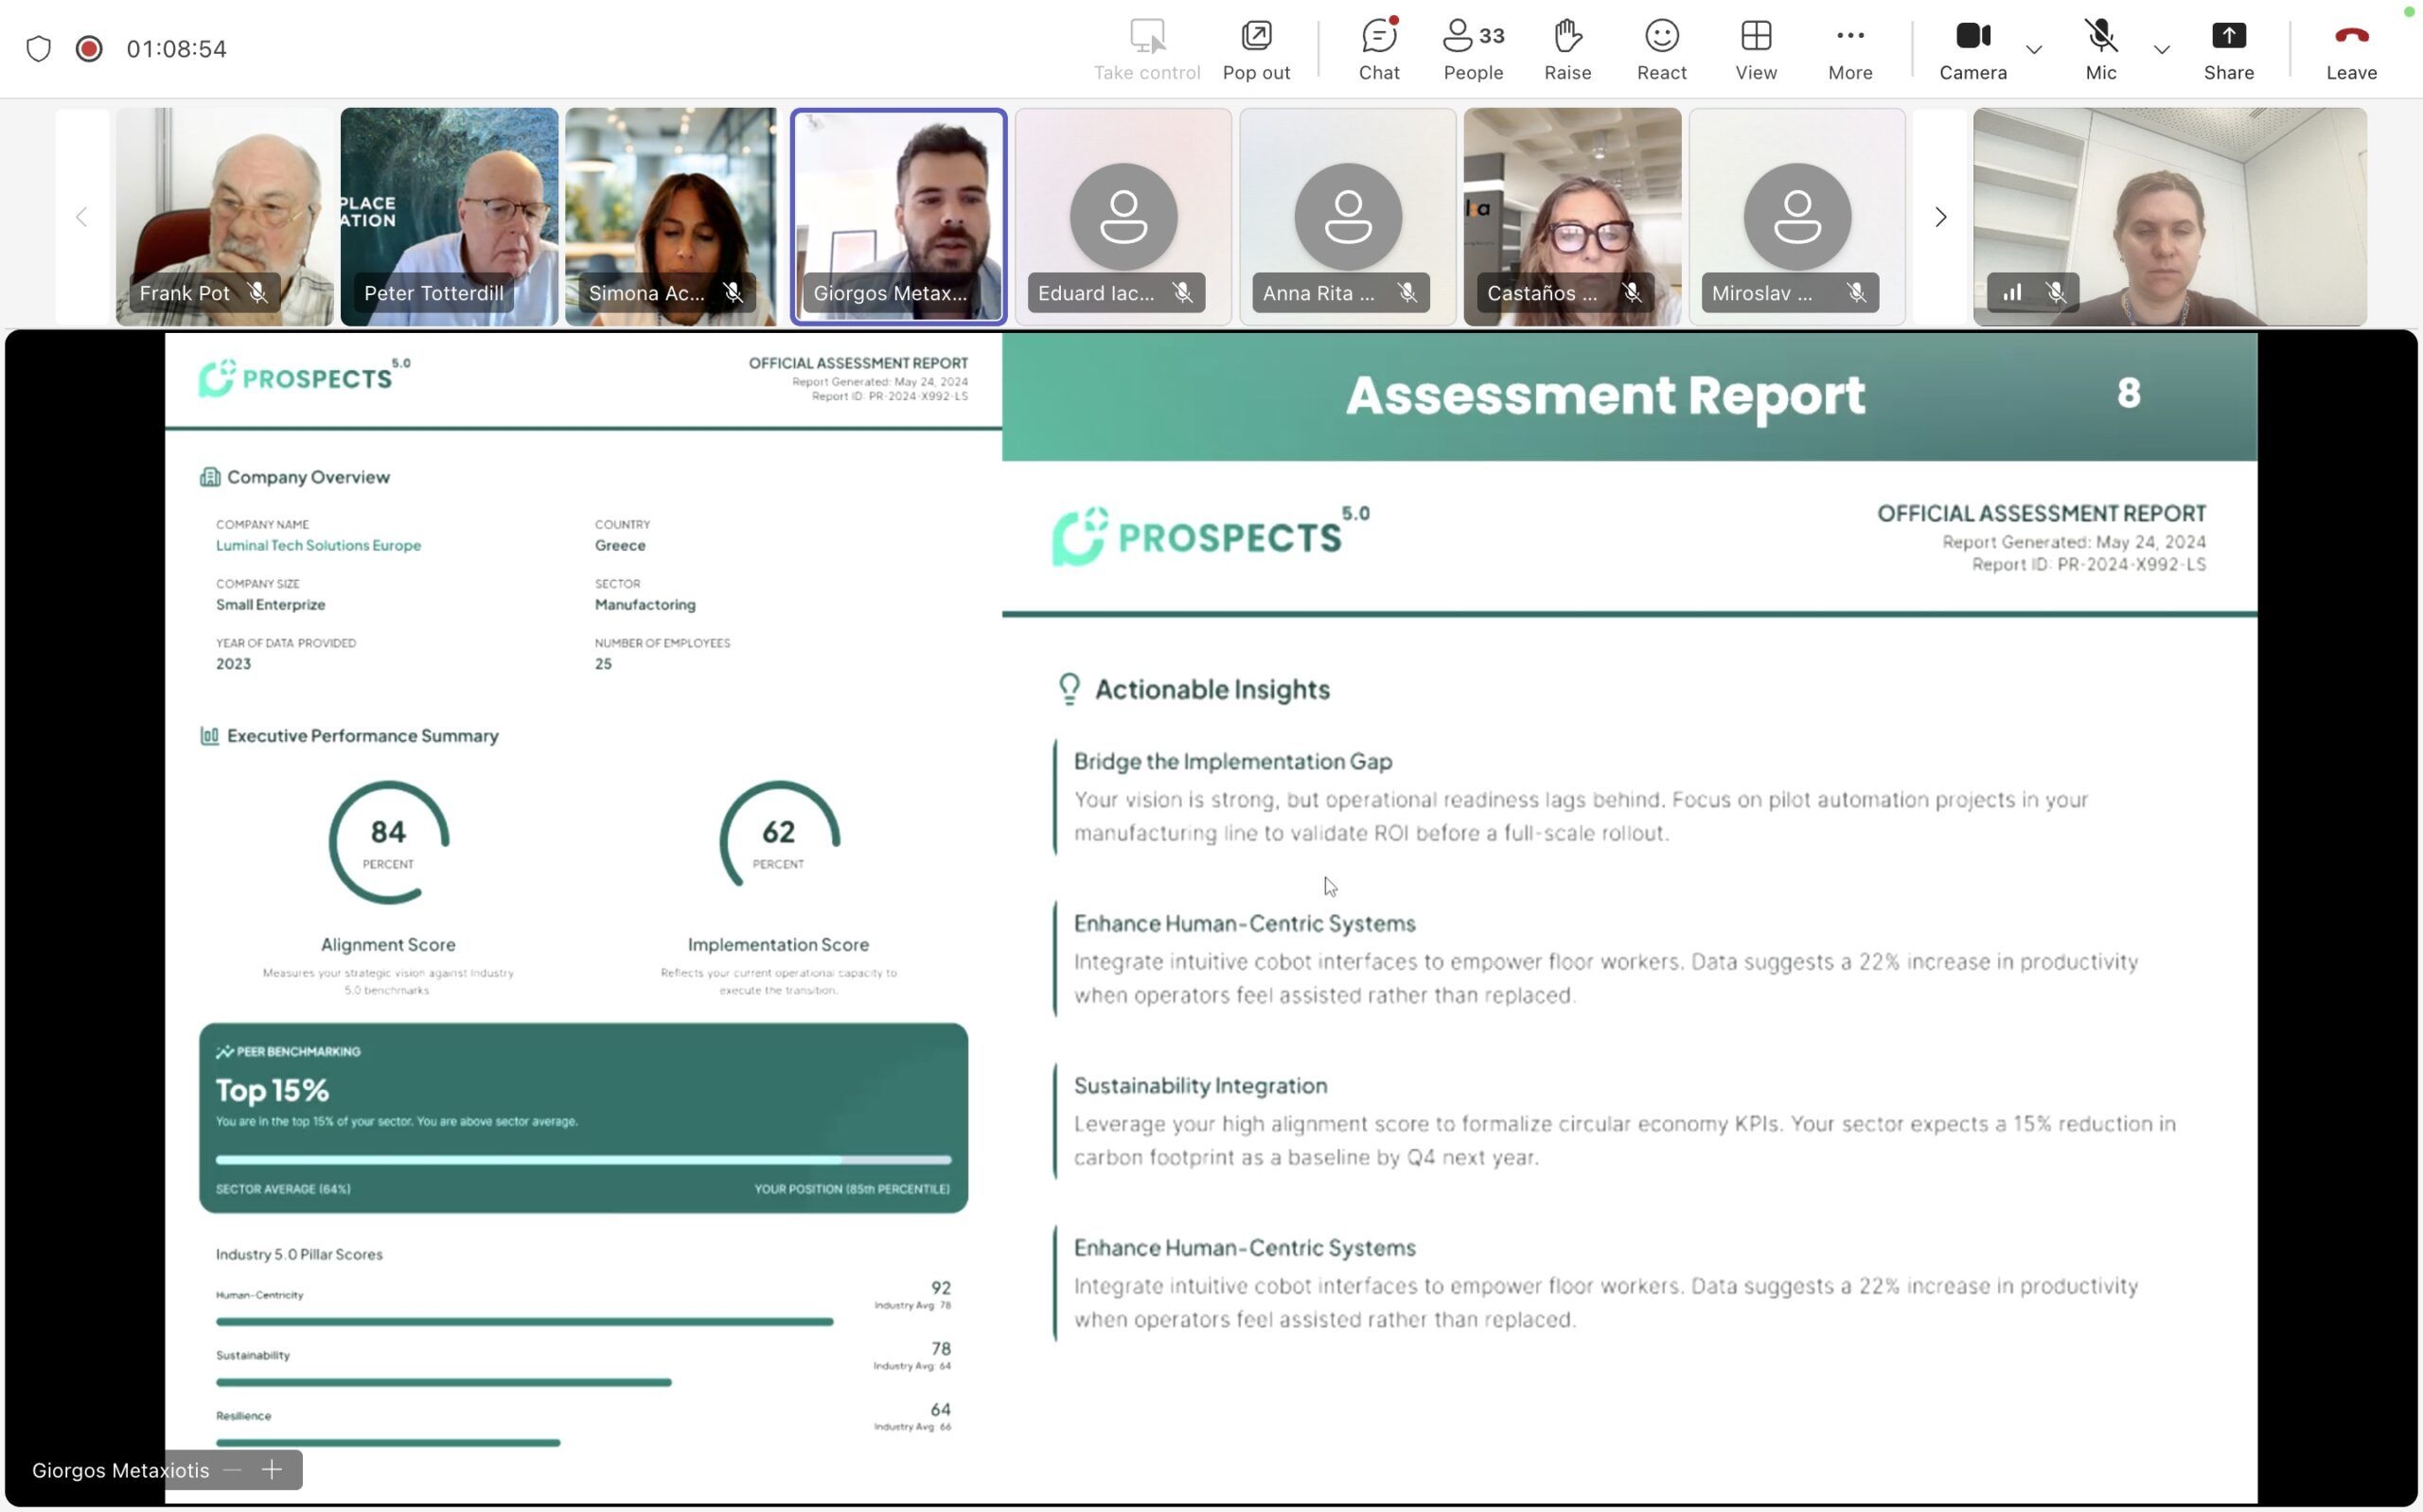Click Frank Pot's muted microphone icon
This screenshot has height=1512, width=2423.
[258, 293]
